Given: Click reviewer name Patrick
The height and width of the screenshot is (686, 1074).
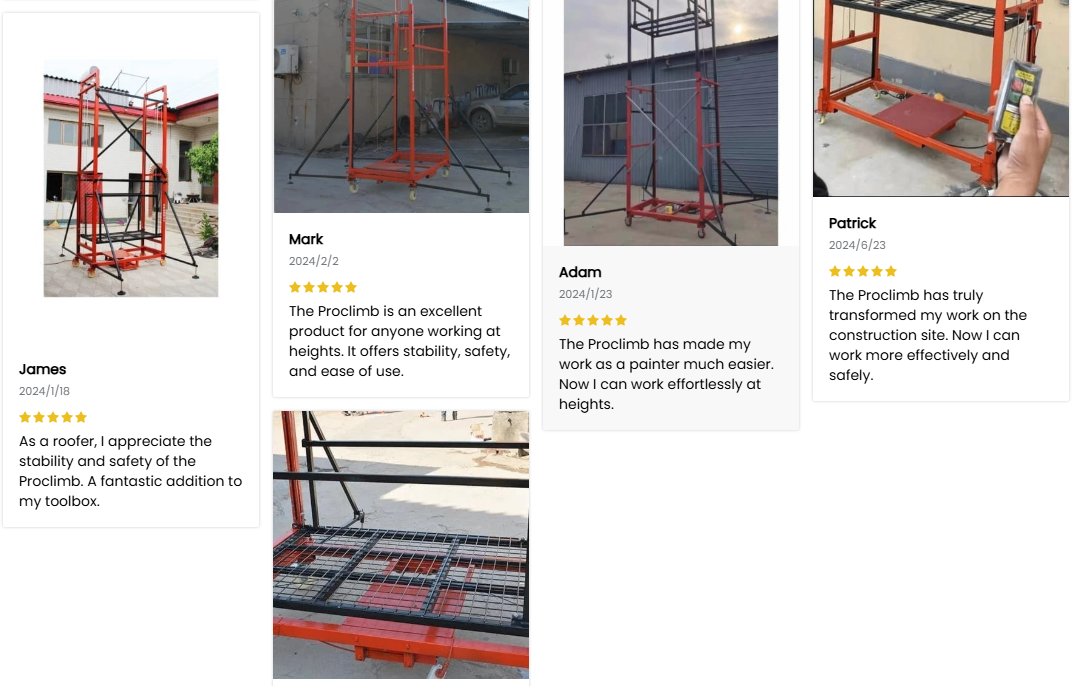Looking at the screenshot, I should click(853, 223).
